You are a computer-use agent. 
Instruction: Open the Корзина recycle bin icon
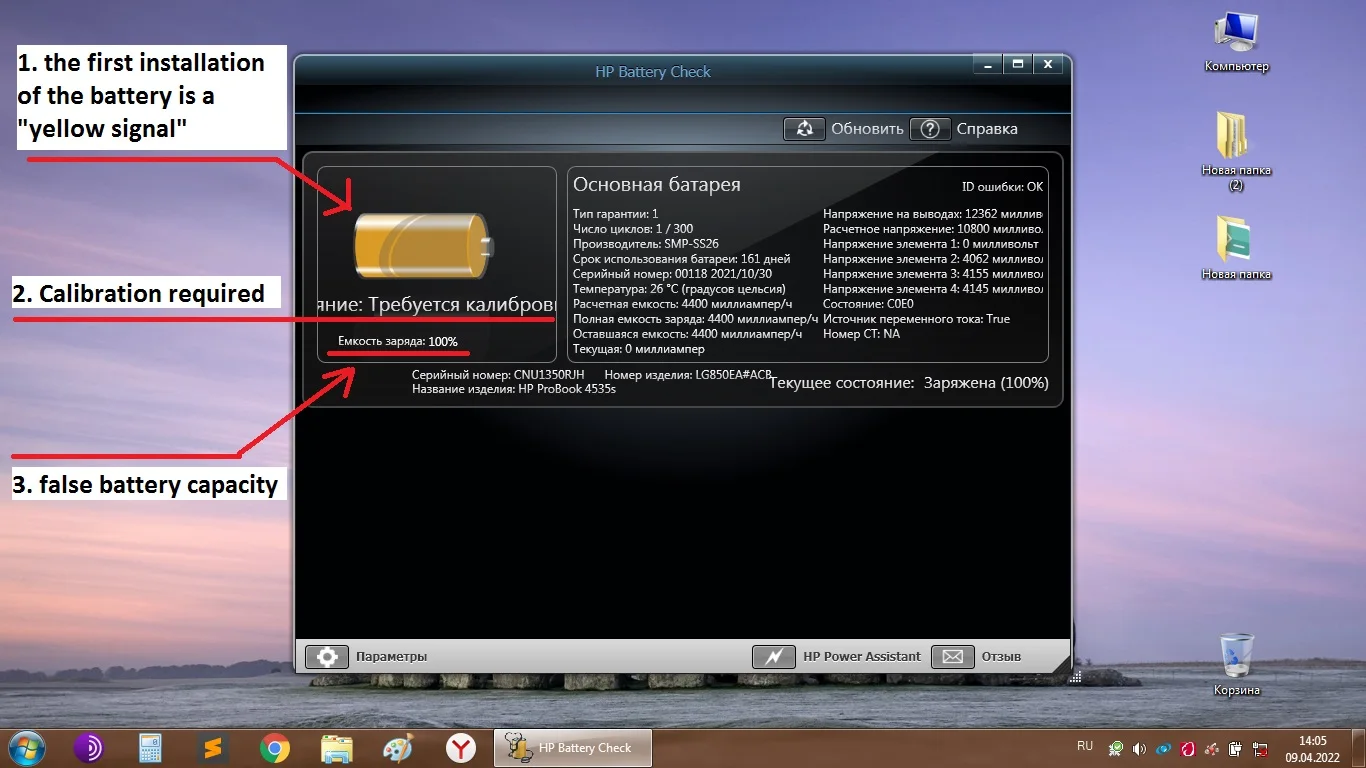tap(1236, 664)
